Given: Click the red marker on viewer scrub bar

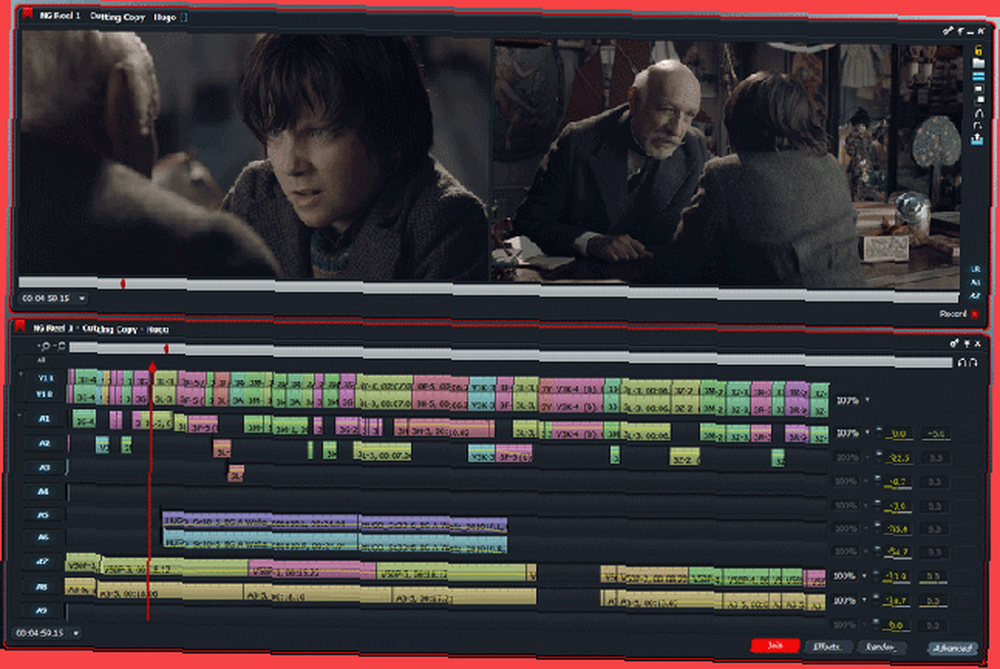Looking at the screenshot, I should point(123,283).
